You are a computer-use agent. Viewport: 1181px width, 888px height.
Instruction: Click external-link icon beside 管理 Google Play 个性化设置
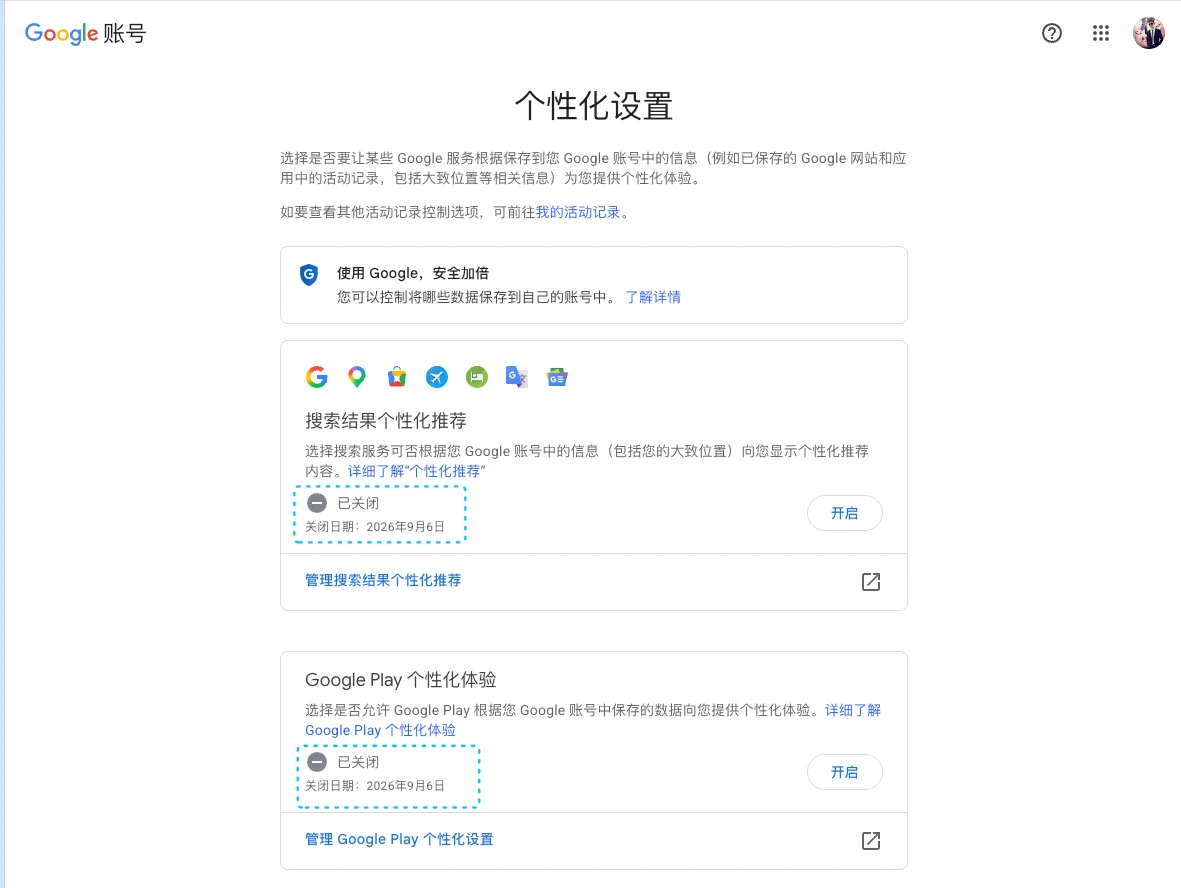point(871,841)
